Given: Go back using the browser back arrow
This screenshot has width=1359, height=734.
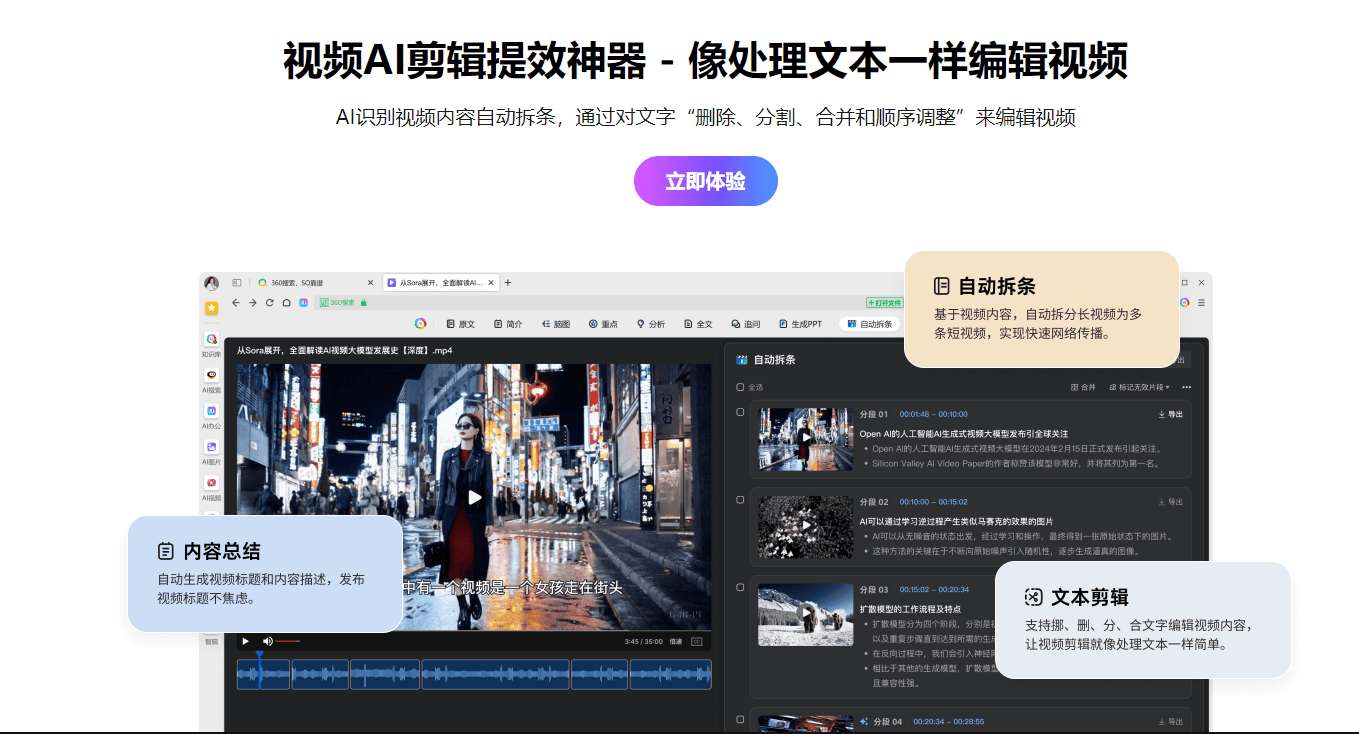Looking at the screenshot, I should (236, 302).
